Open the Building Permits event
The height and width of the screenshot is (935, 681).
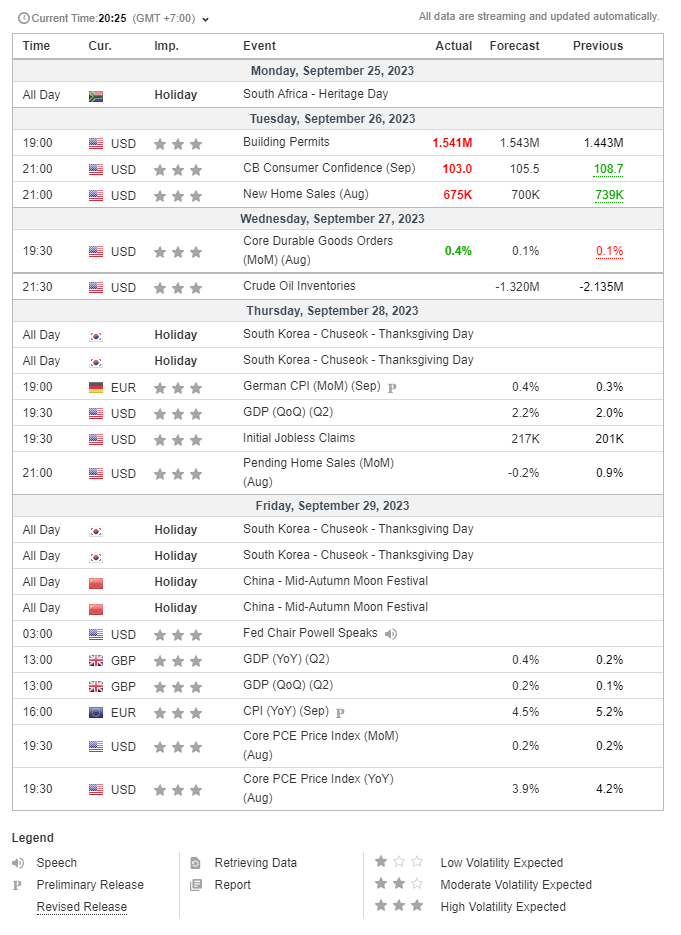pos(286,142)
